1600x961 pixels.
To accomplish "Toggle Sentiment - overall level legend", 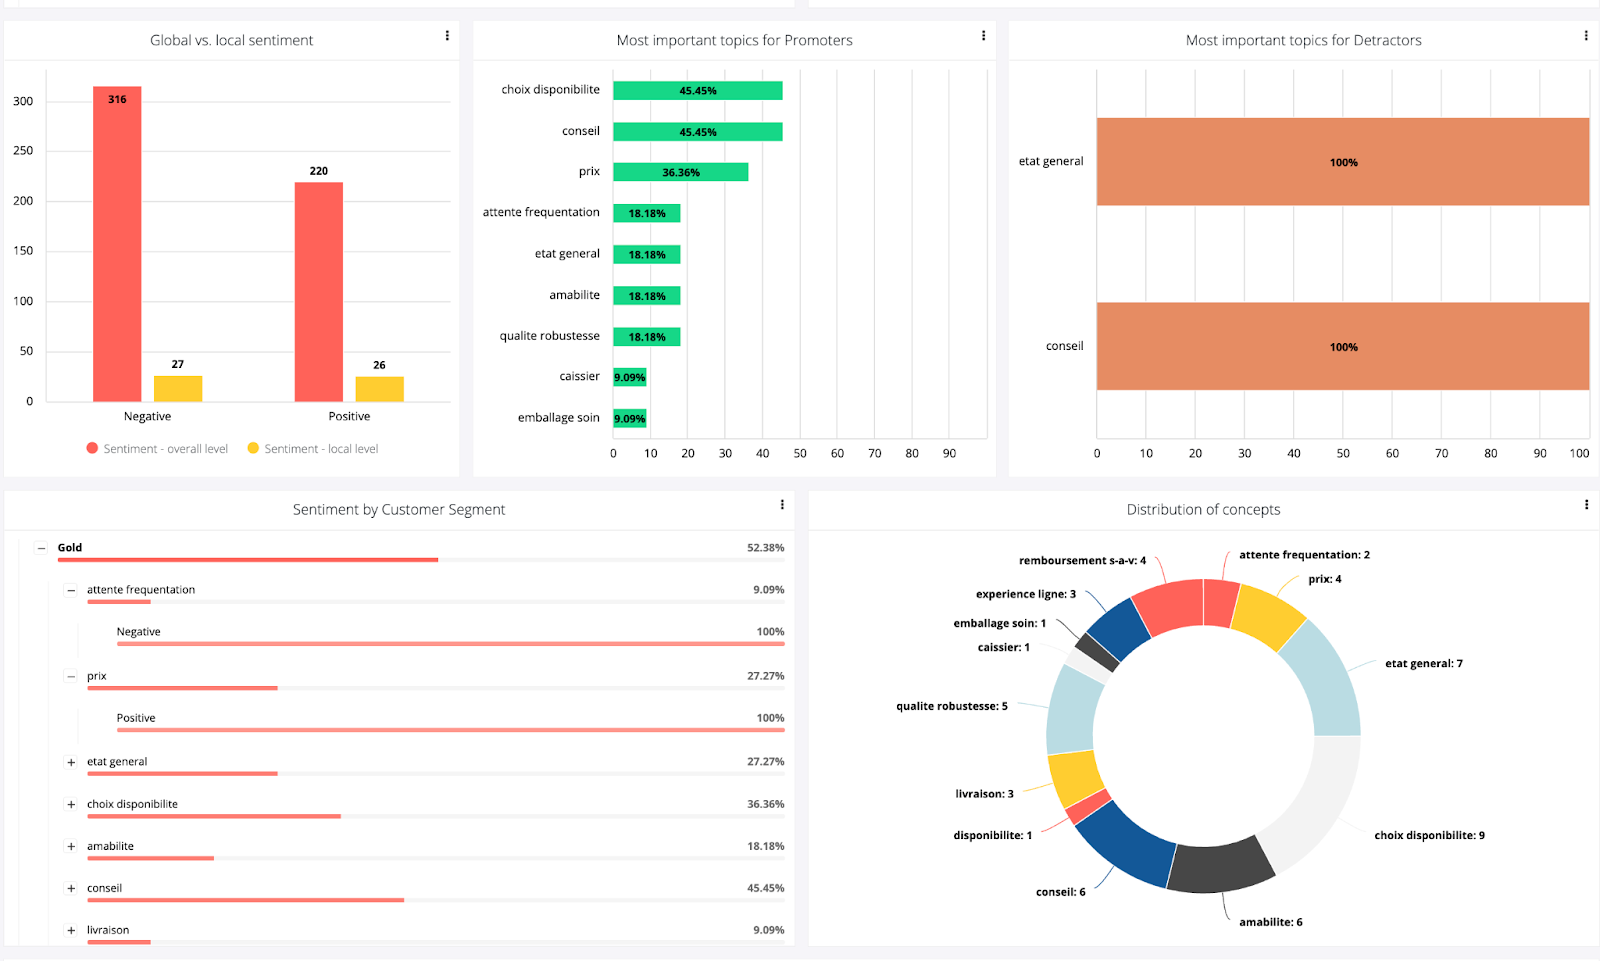I will tap(157, 449).
